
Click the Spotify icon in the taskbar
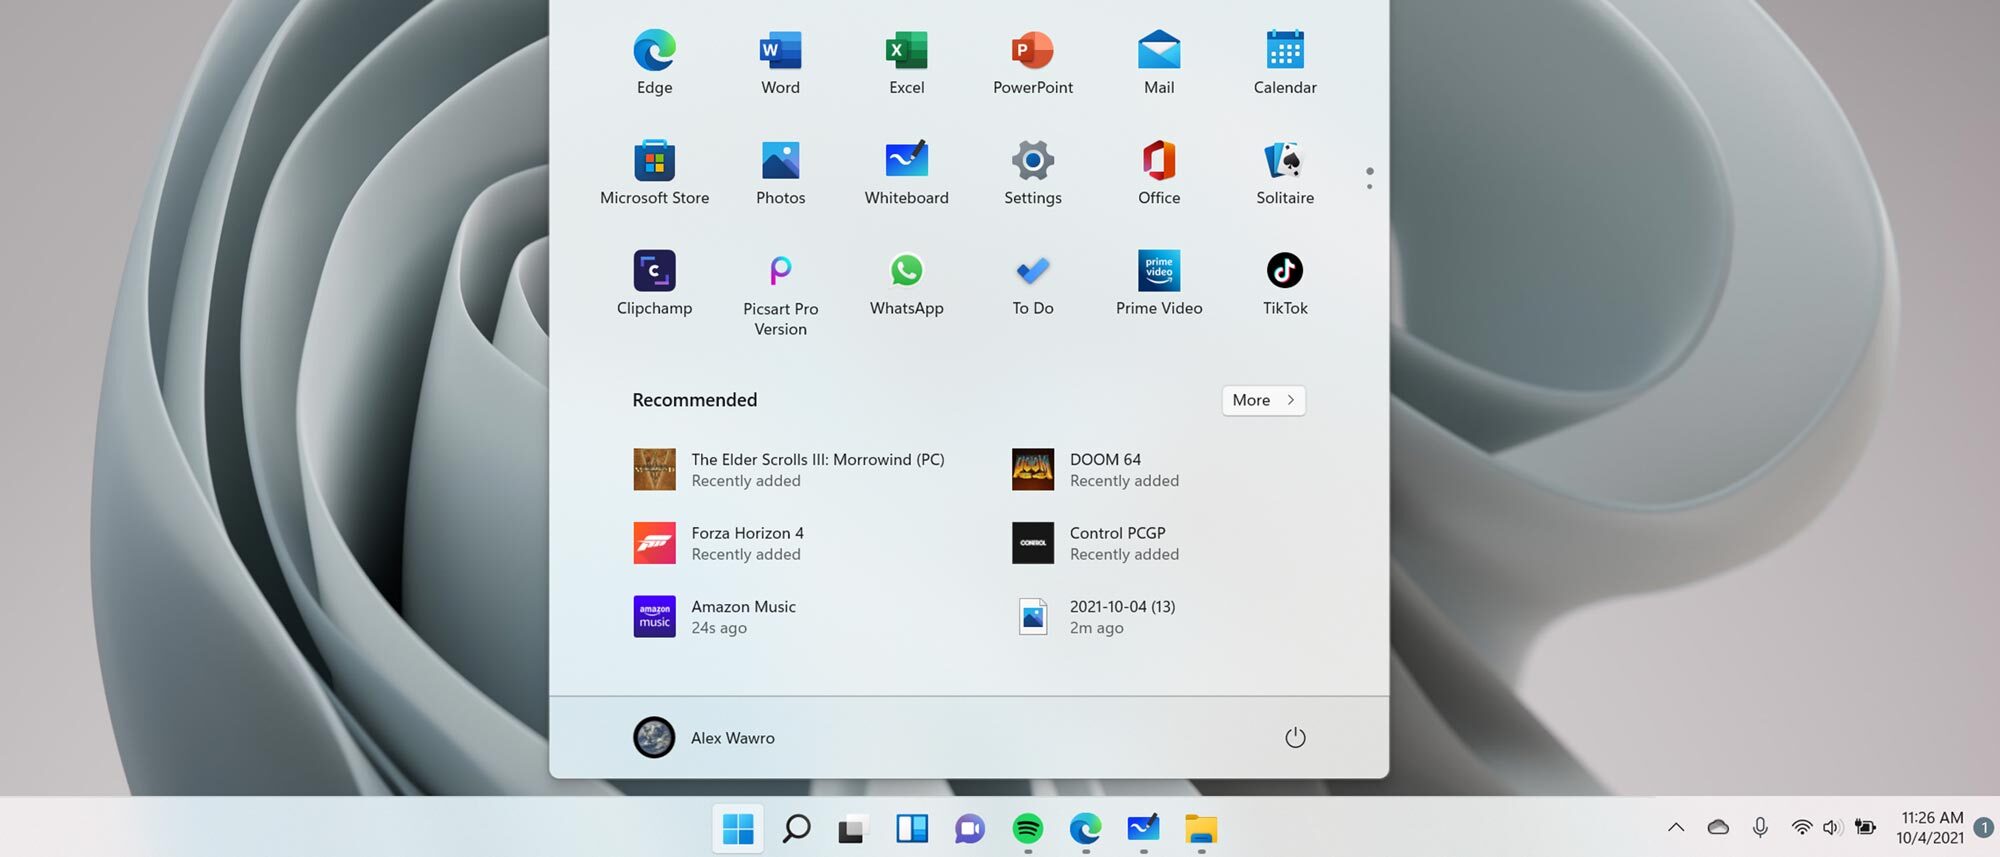(x=1027, y=828)
